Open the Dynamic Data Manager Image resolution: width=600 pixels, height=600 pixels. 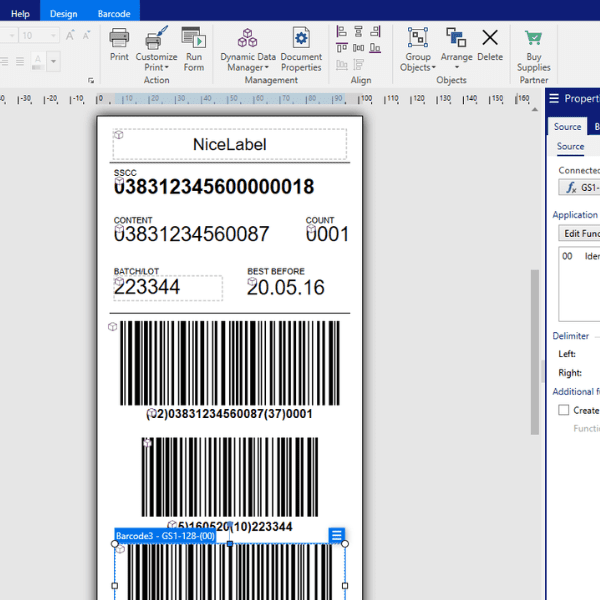tap(247, 39)
